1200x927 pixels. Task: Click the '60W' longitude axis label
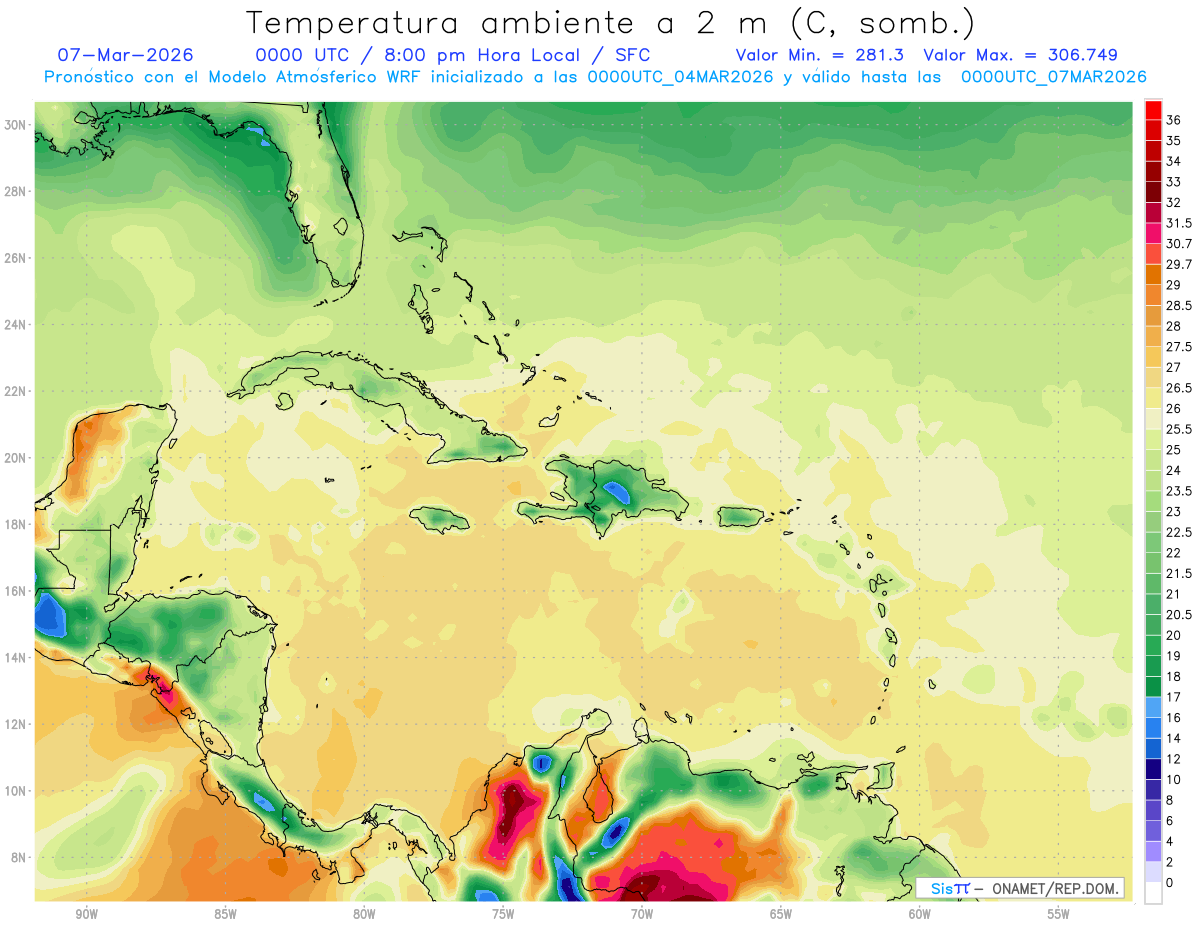[920, 914]
